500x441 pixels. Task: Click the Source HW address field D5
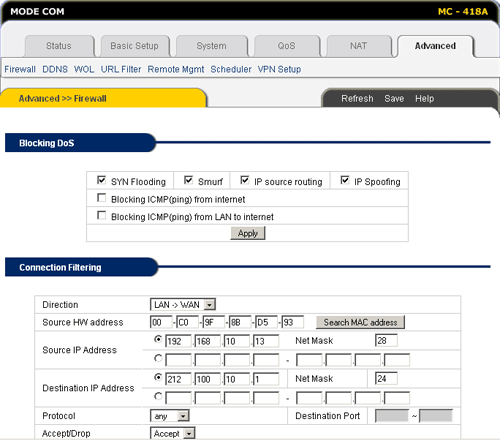tap(267, 322)
